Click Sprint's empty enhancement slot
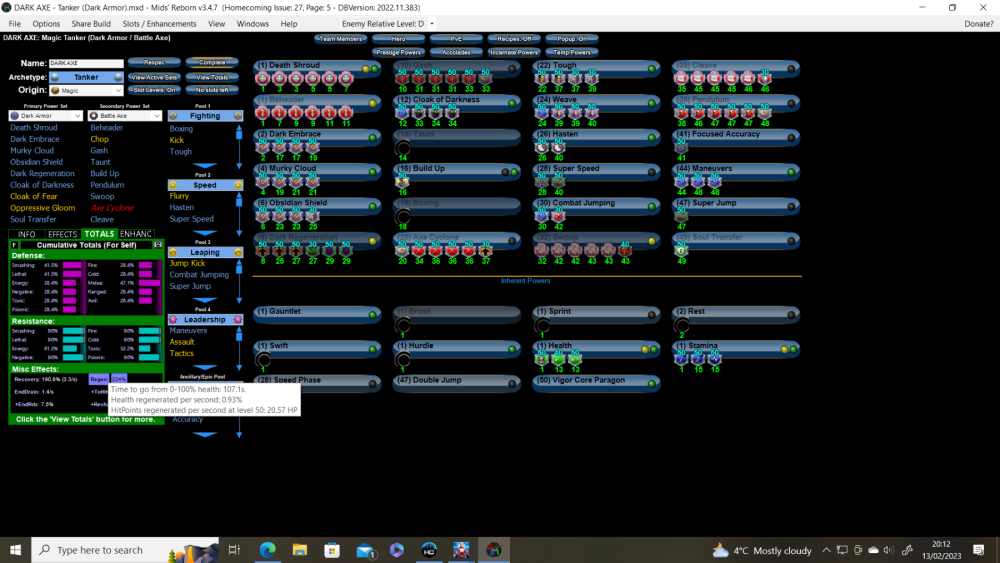This screenshot has width=1000, height=563. point(541,325)
